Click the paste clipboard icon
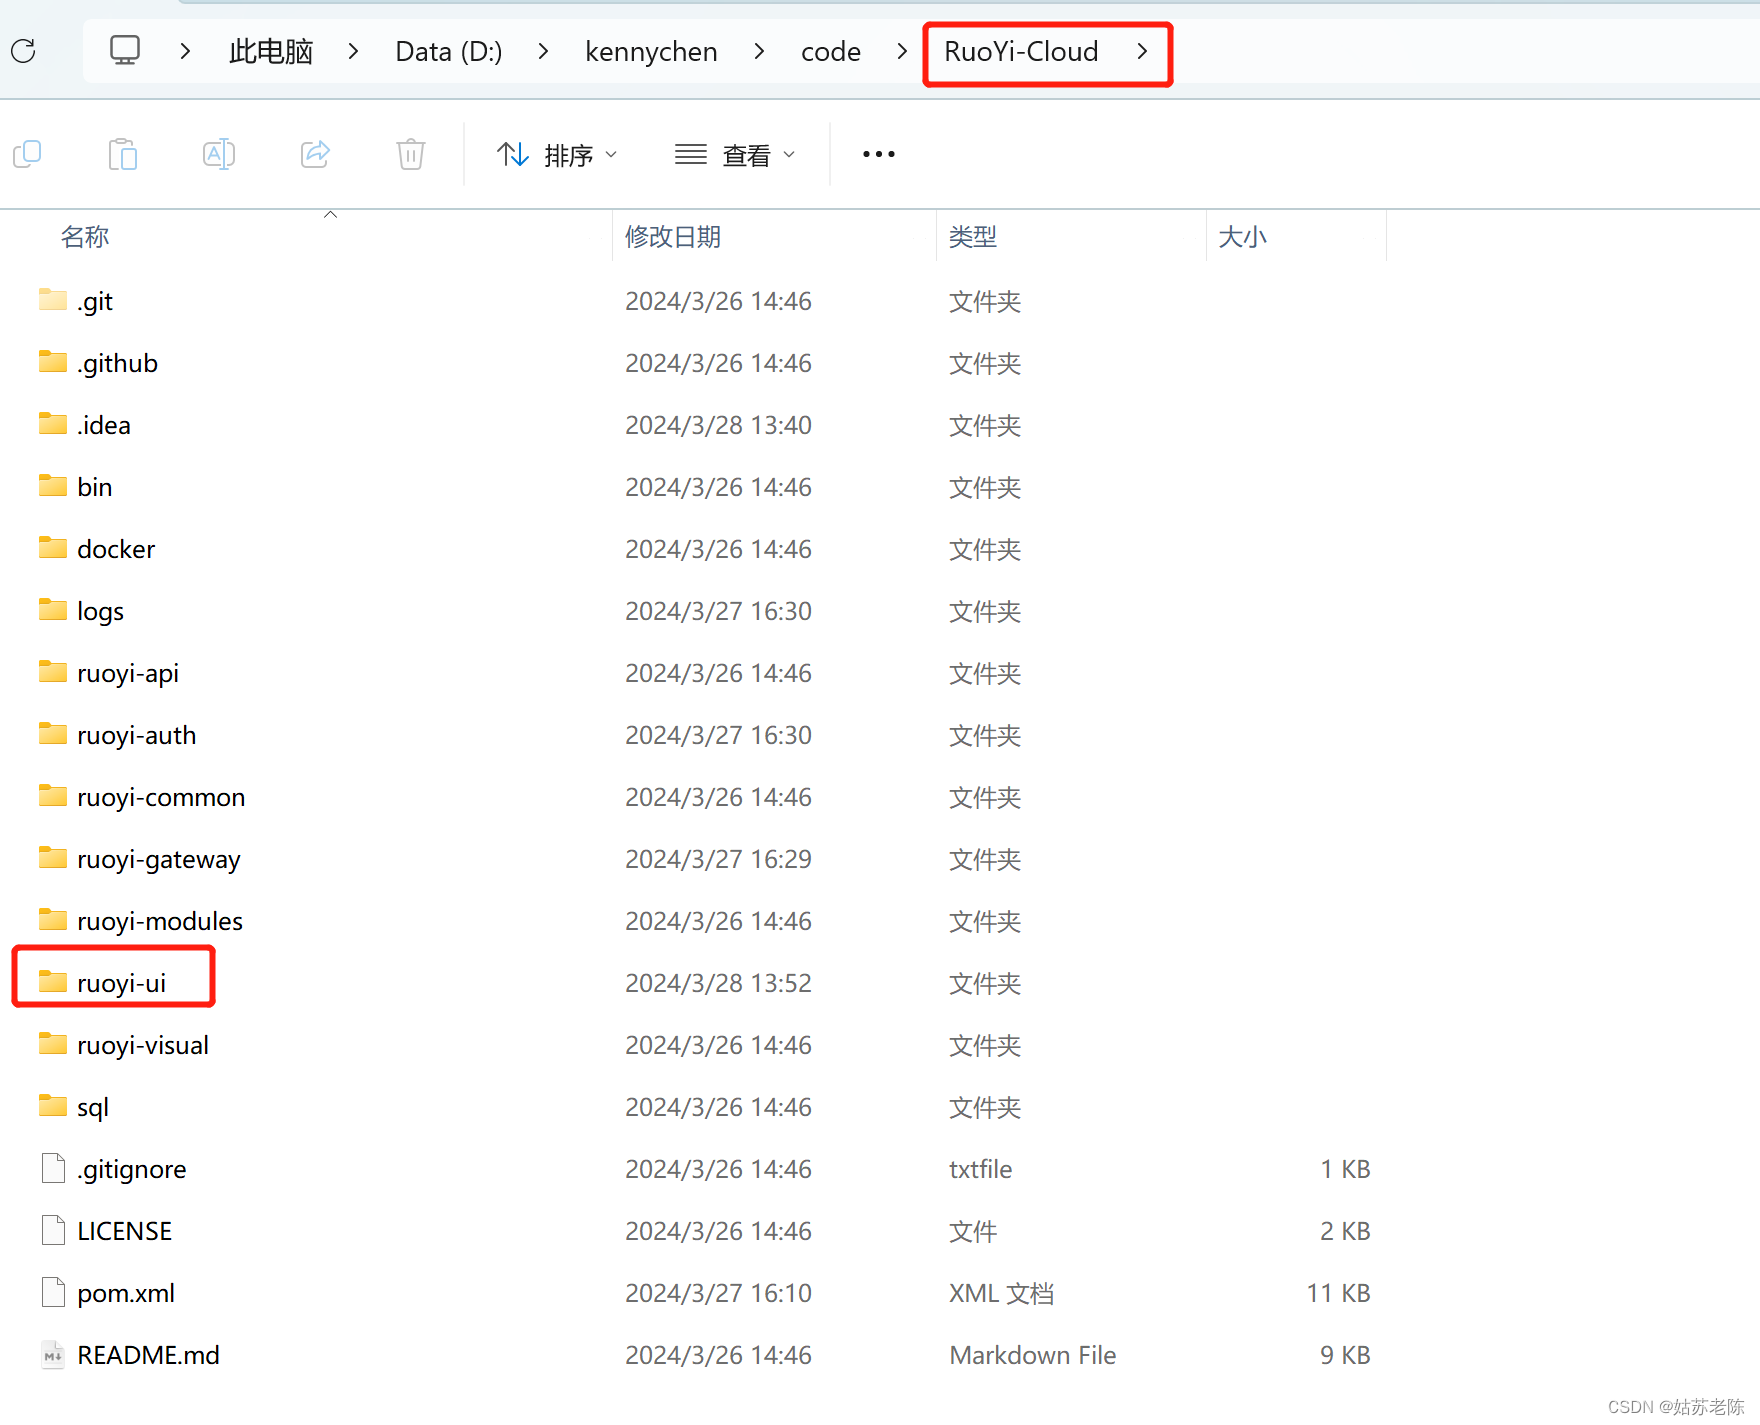This screenshot has width=1760, height=1425. click(x=123, y=154)
